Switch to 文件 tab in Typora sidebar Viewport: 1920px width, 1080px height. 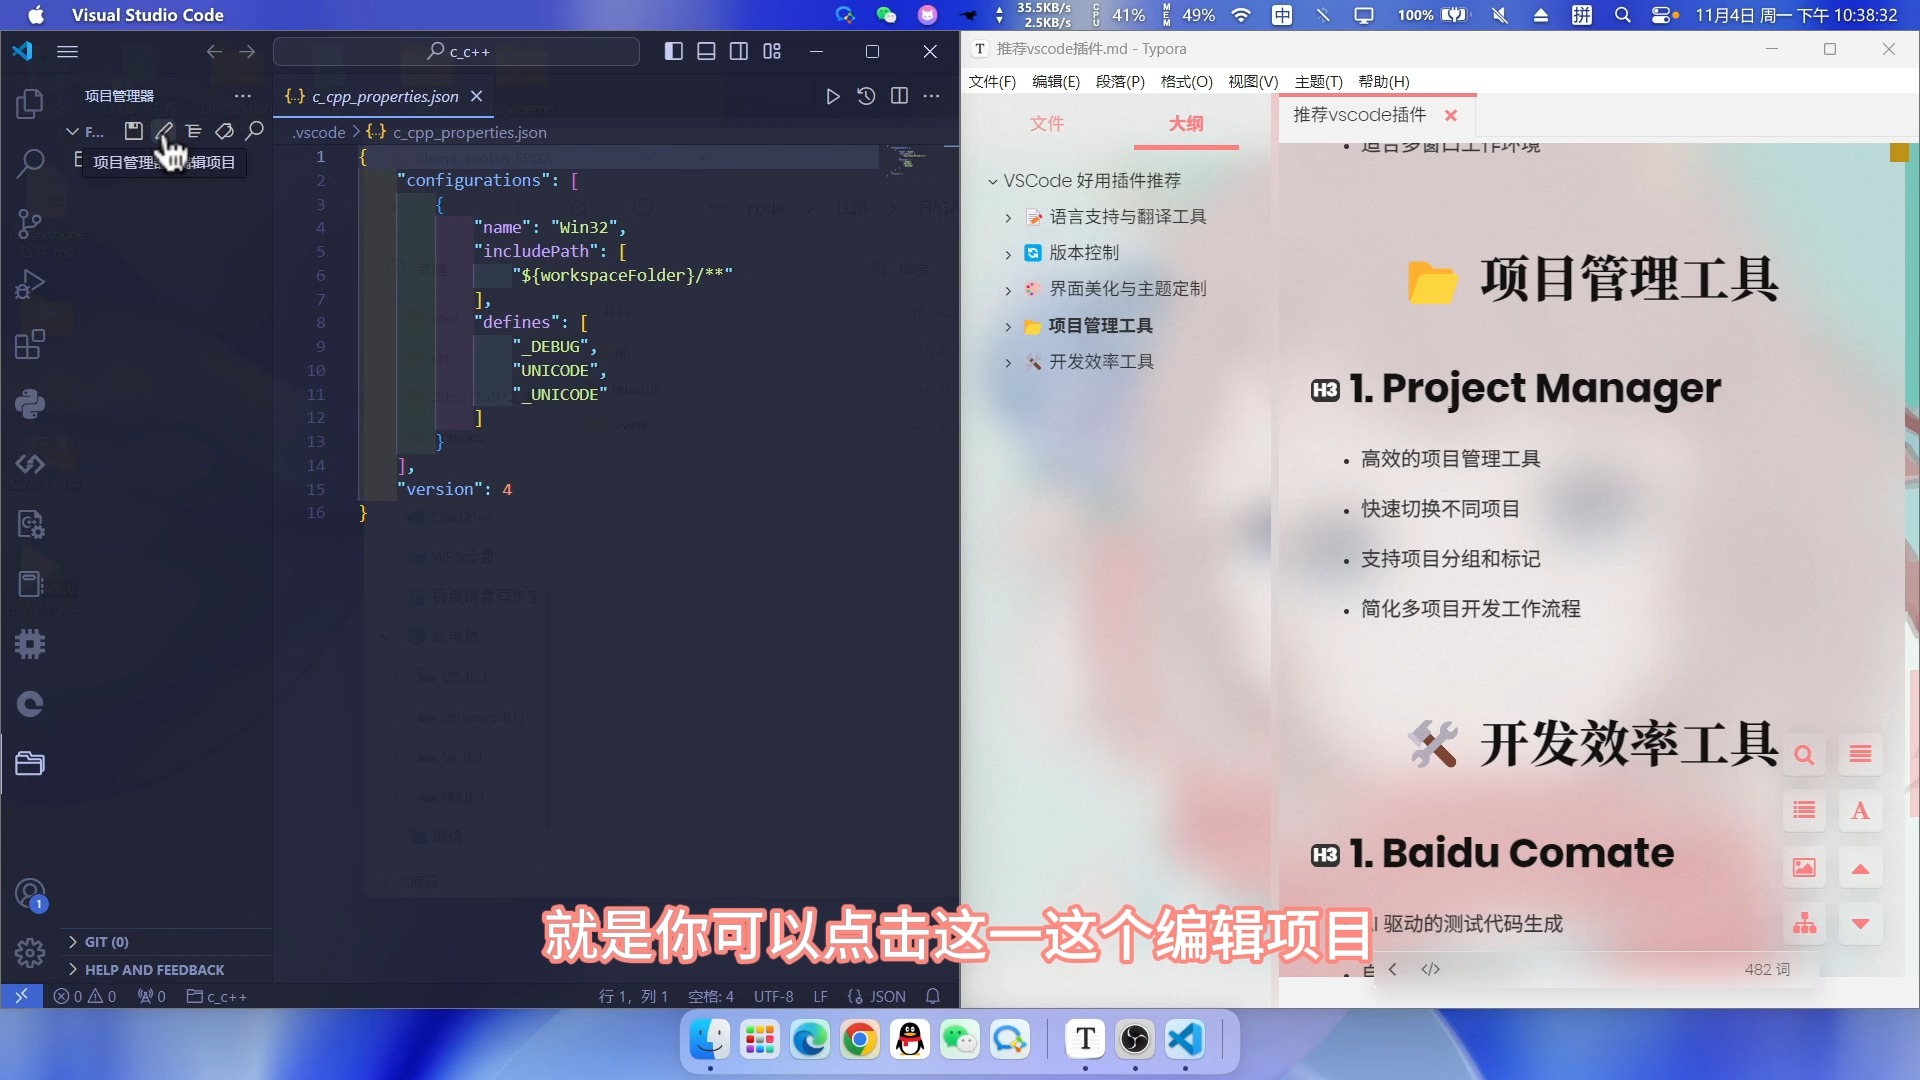pyautogui.click(x=1047, y=124)
